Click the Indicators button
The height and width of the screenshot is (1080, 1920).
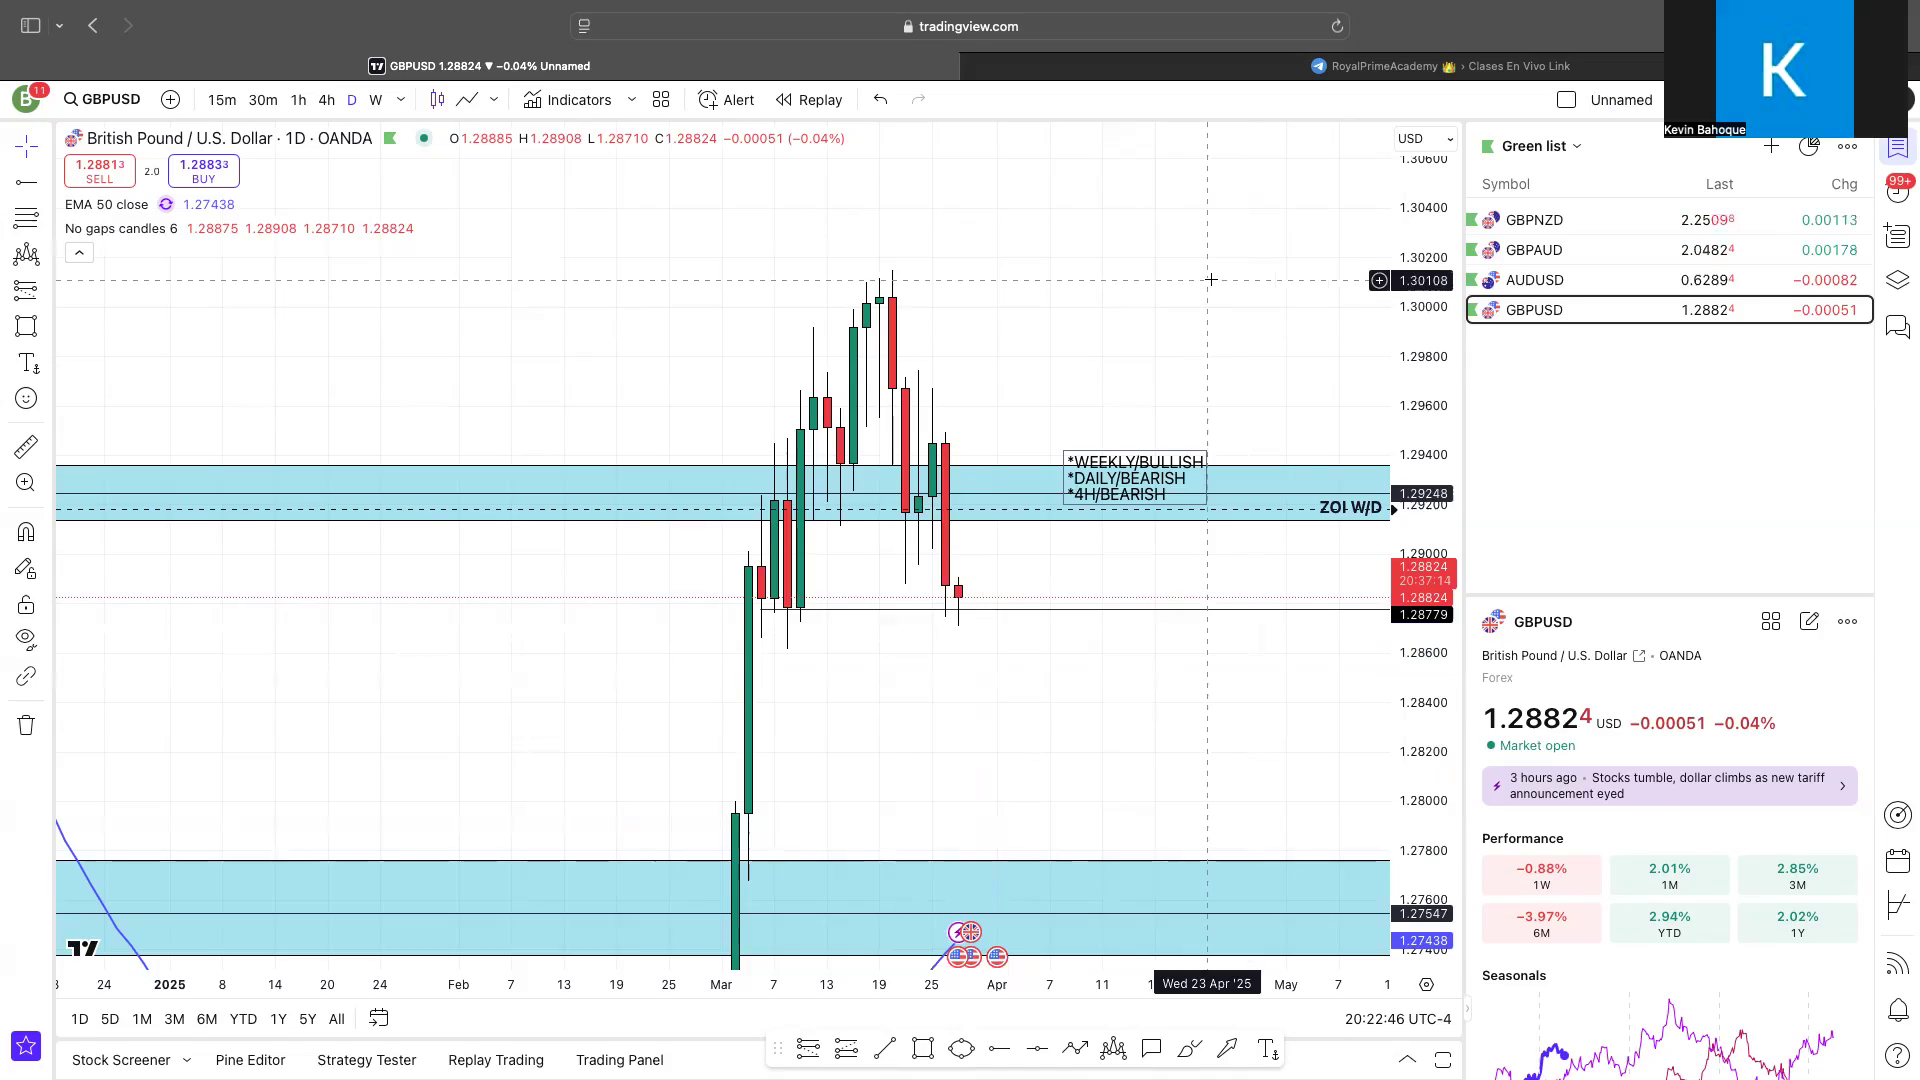(567, 99)
